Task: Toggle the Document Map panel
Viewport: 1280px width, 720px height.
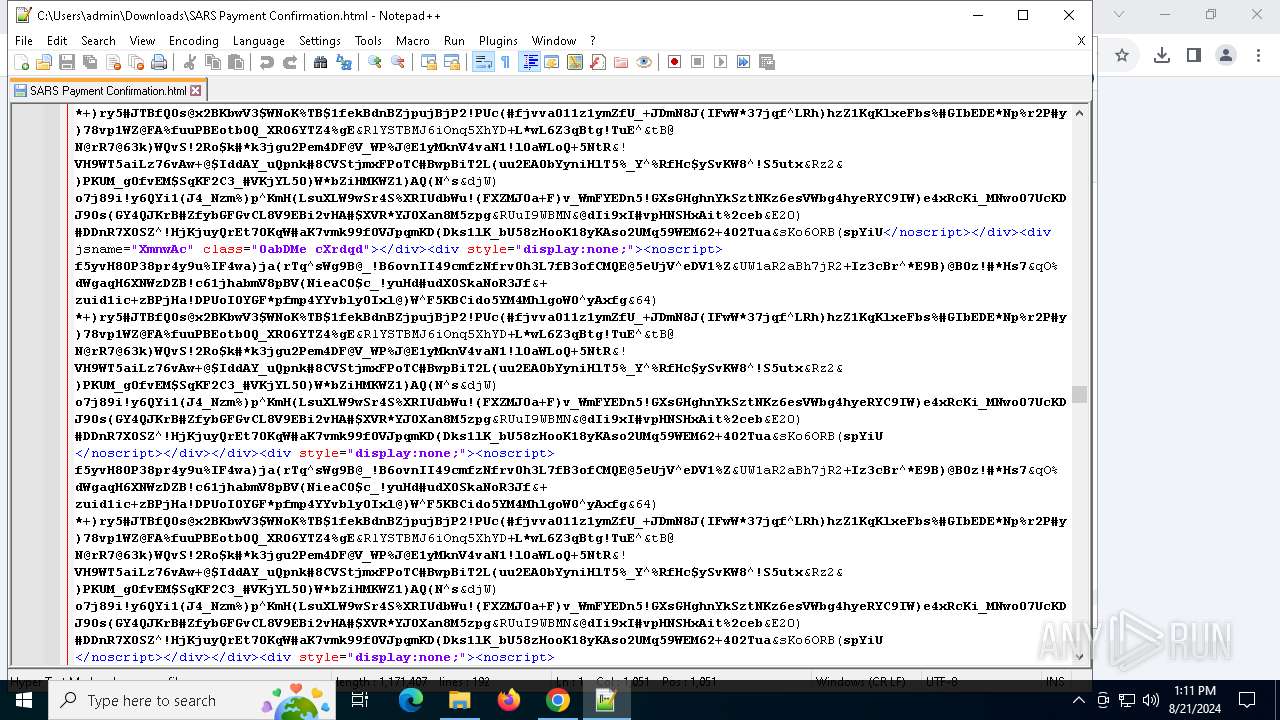Action: (575, 62)
